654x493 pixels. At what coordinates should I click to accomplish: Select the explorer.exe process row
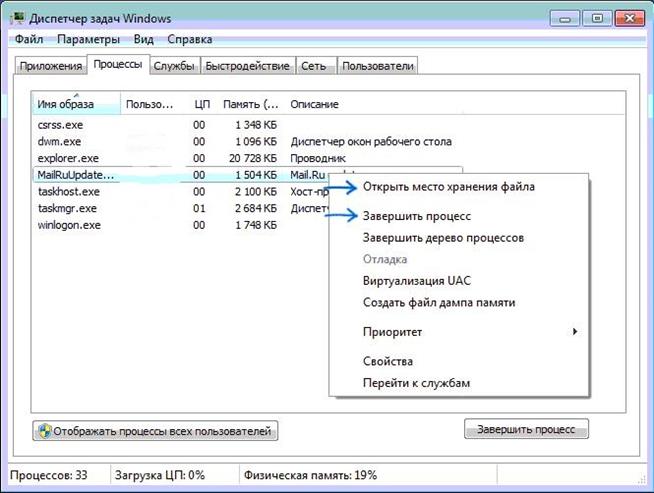pyautogui.click(x=68, y=158)
